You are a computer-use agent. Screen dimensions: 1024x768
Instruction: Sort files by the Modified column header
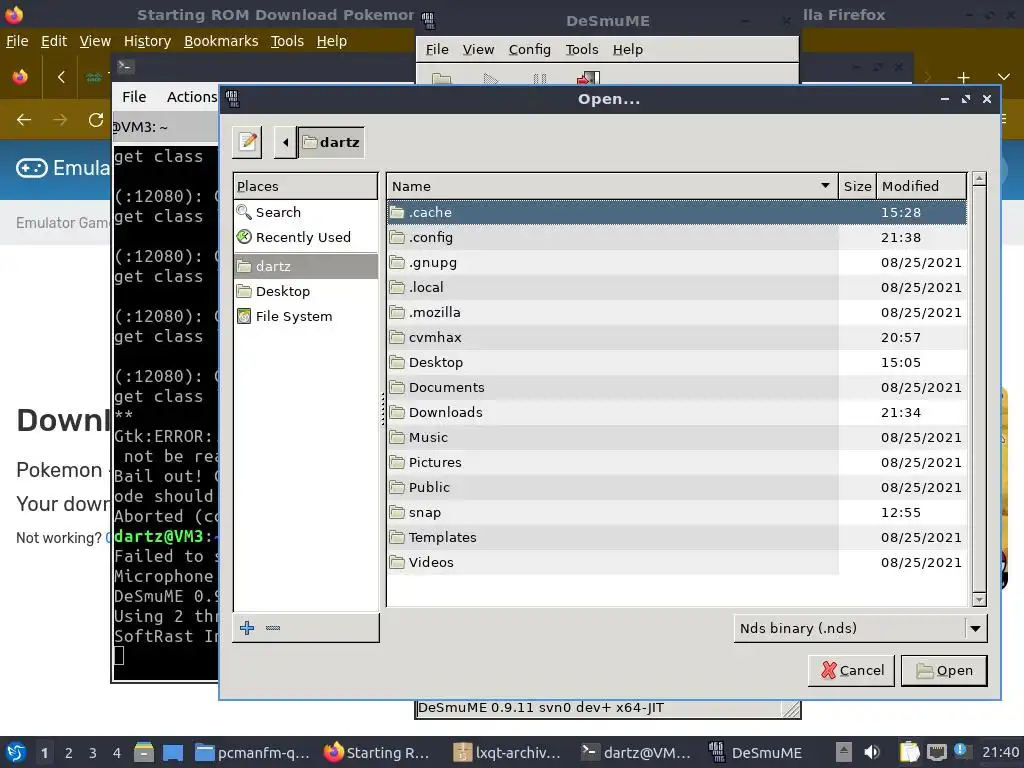click(921, 186)
